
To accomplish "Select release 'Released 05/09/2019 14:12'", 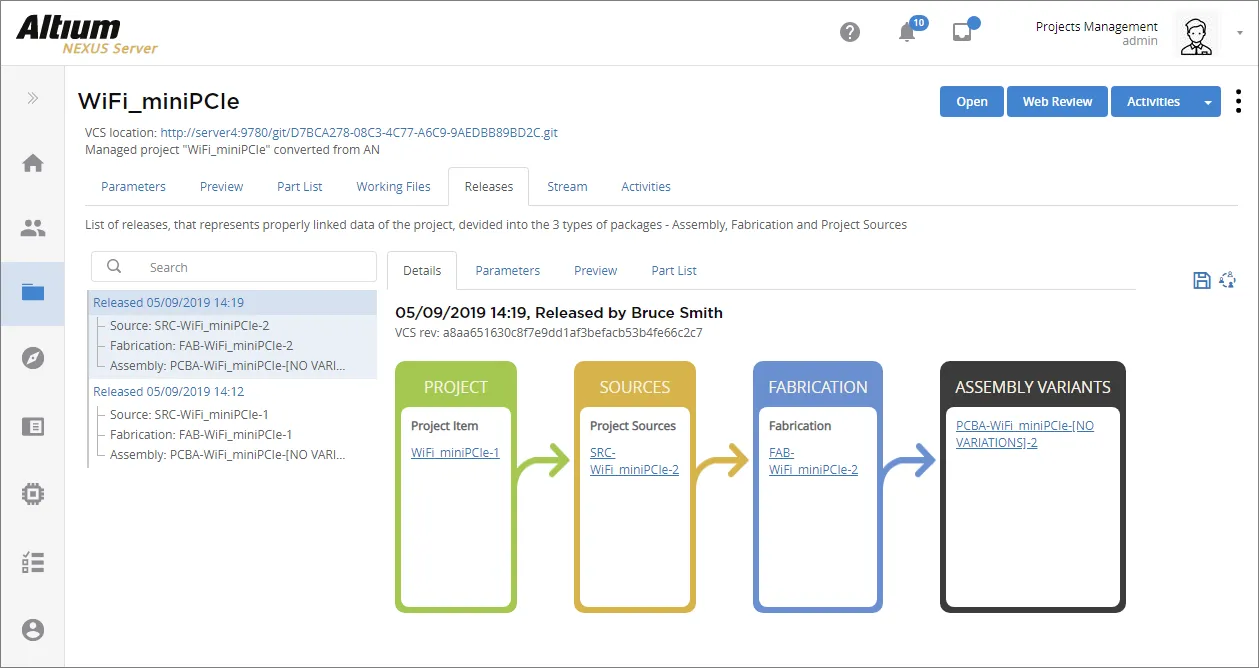I will coord(168,391).
